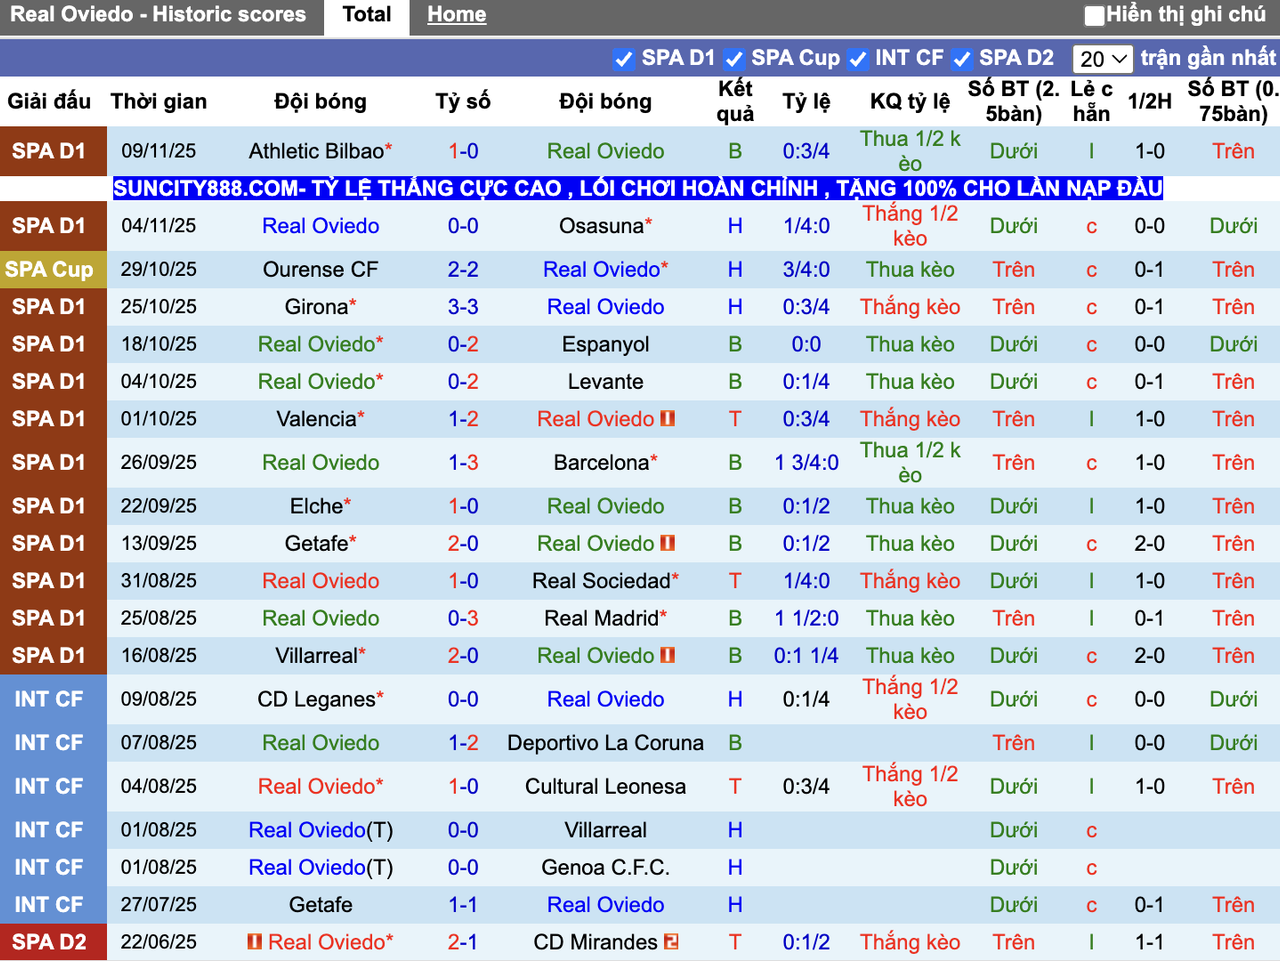This screenshot has height=961, width=1280.
Task: Select the 3-3 score against Girona
Action: point(463,306)
